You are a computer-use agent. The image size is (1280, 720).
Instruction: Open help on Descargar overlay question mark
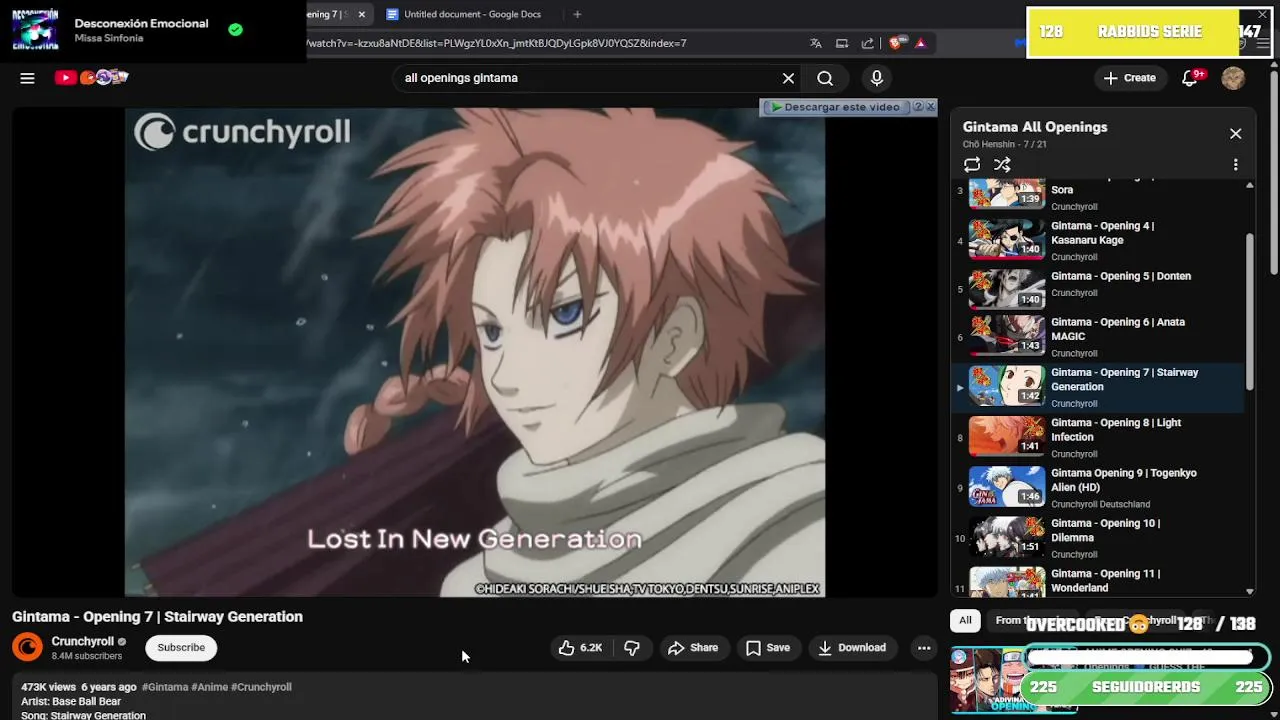click(x=917, y=107)
